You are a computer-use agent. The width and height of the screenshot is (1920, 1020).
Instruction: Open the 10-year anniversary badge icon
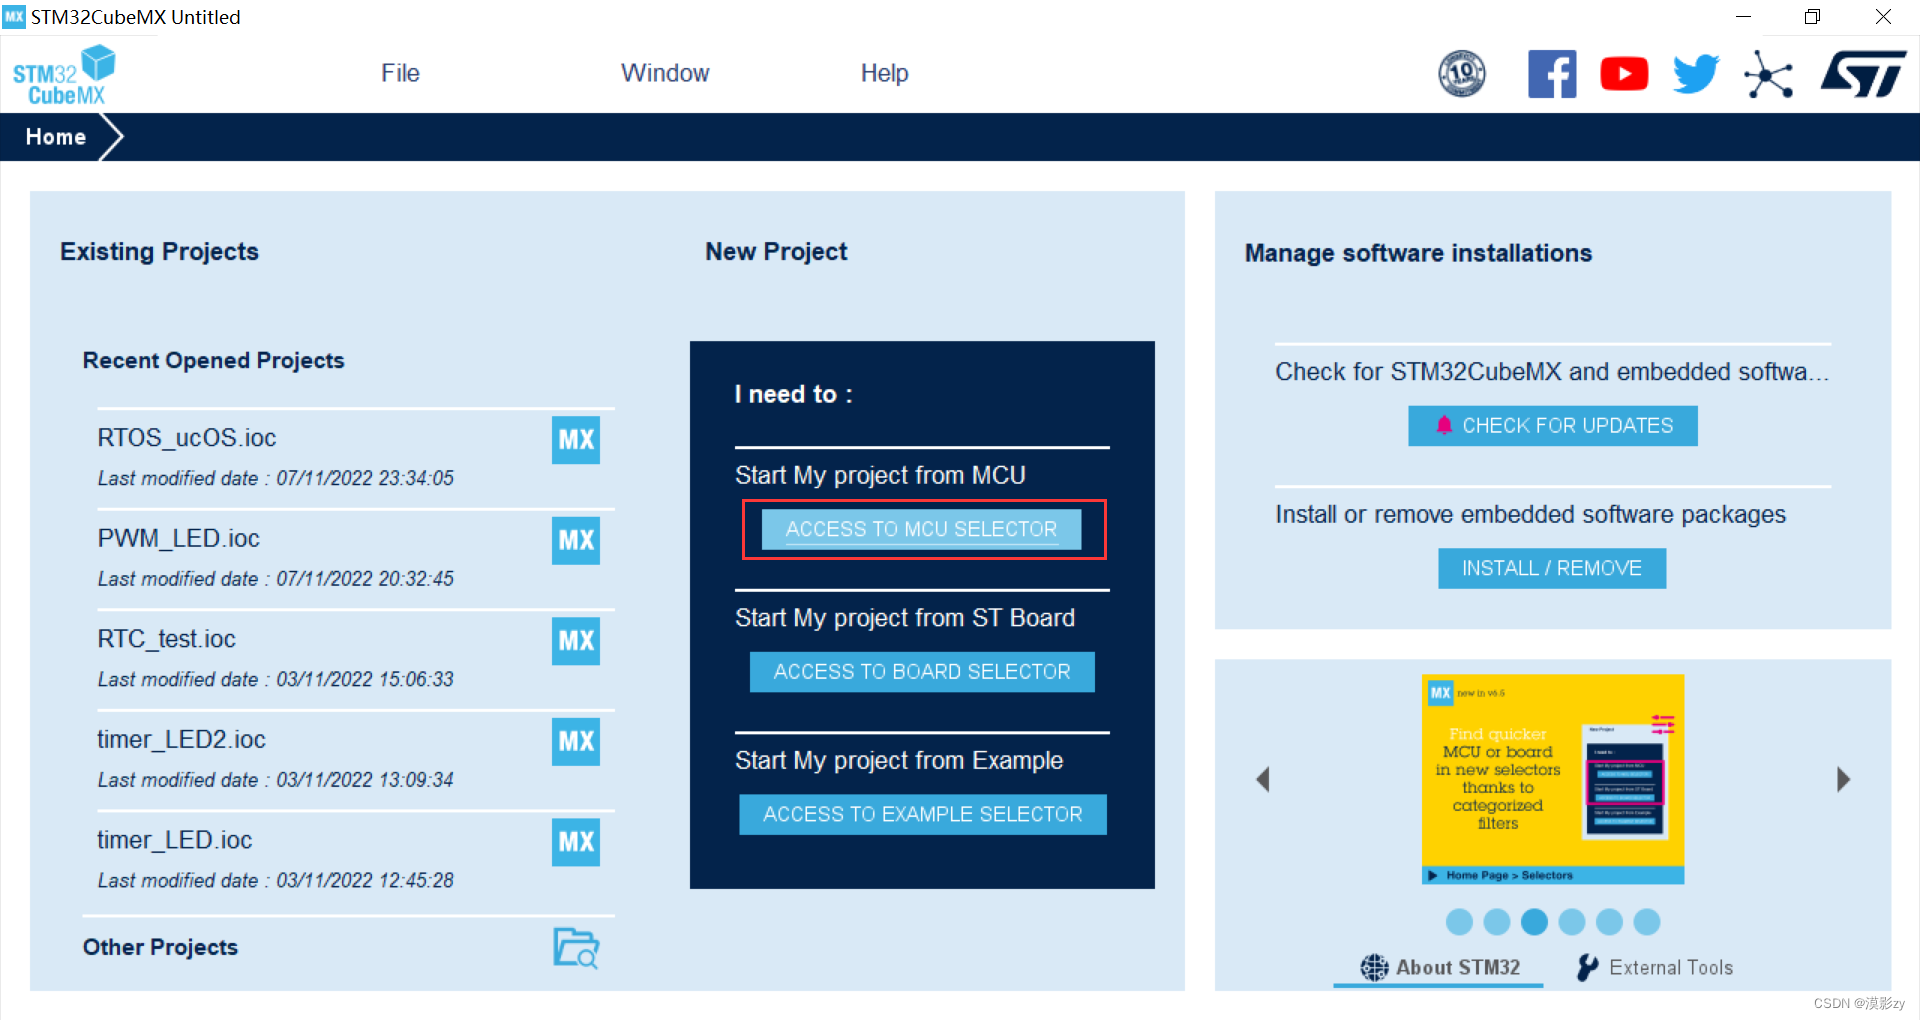(x=1461, y=74)
